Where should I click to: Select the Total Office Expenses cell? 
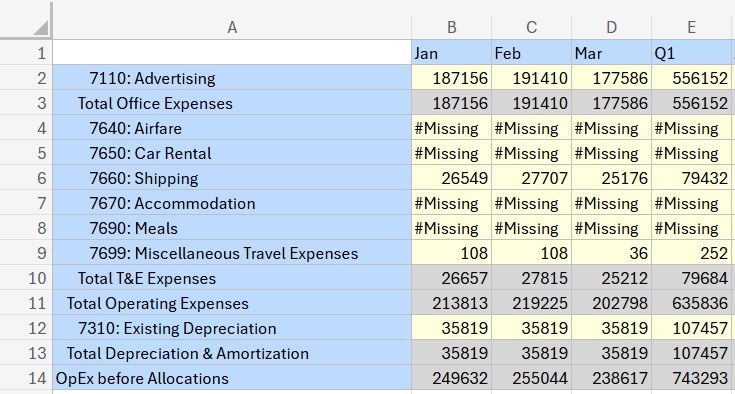(x=232, y=103)
